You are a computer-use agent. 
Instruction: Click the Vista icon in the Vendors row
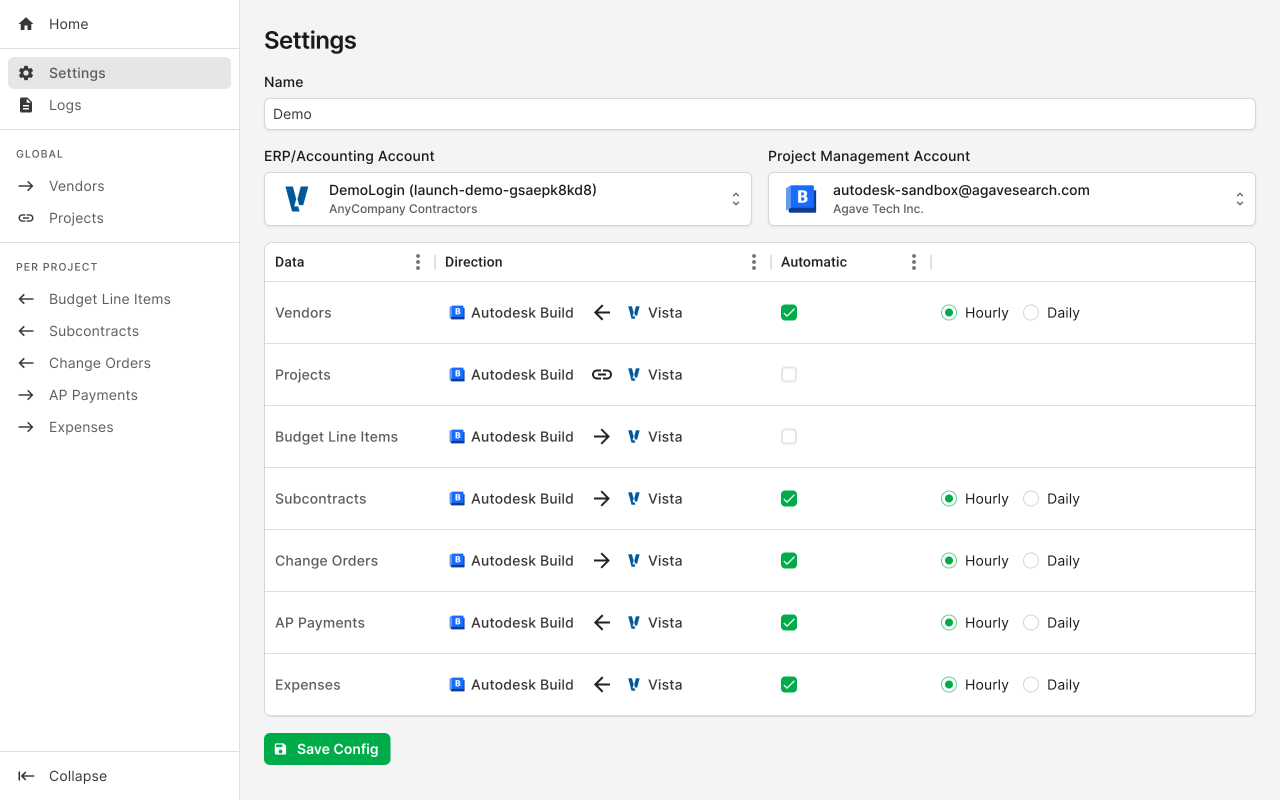tap(634, 313)
